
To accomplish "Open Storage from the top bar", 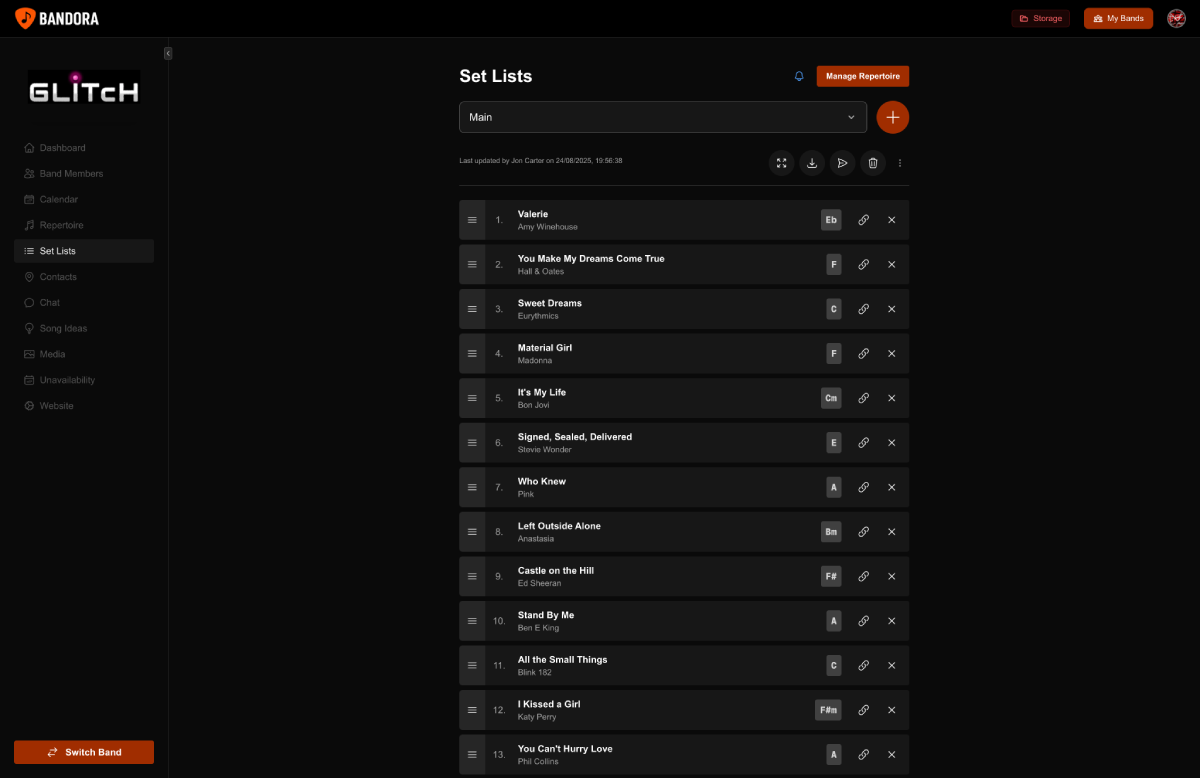I will pos(1040,18).
